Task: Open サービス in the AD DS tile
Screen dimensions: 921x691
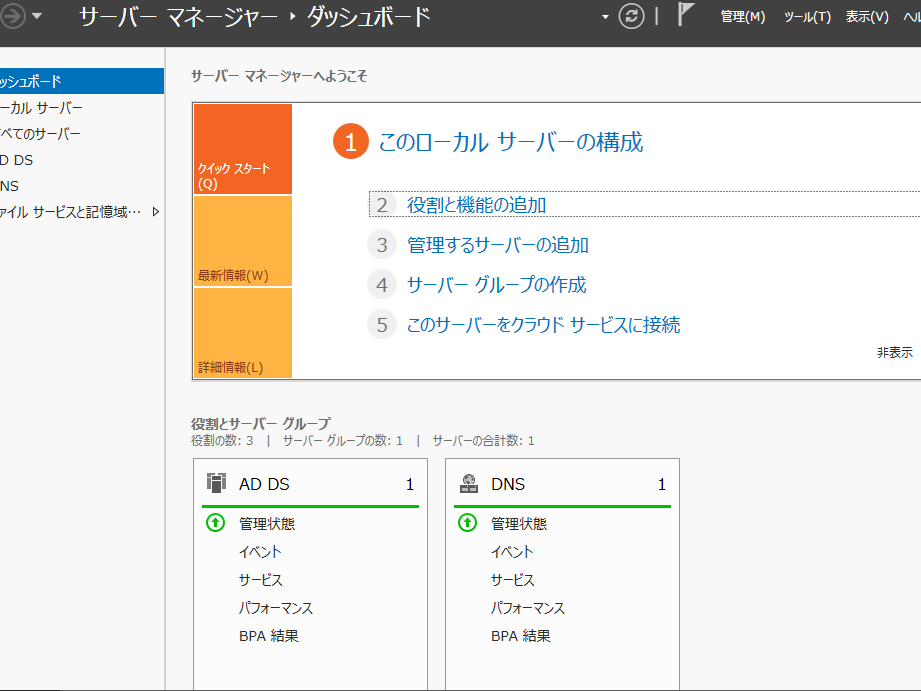Action: [261, 580]
